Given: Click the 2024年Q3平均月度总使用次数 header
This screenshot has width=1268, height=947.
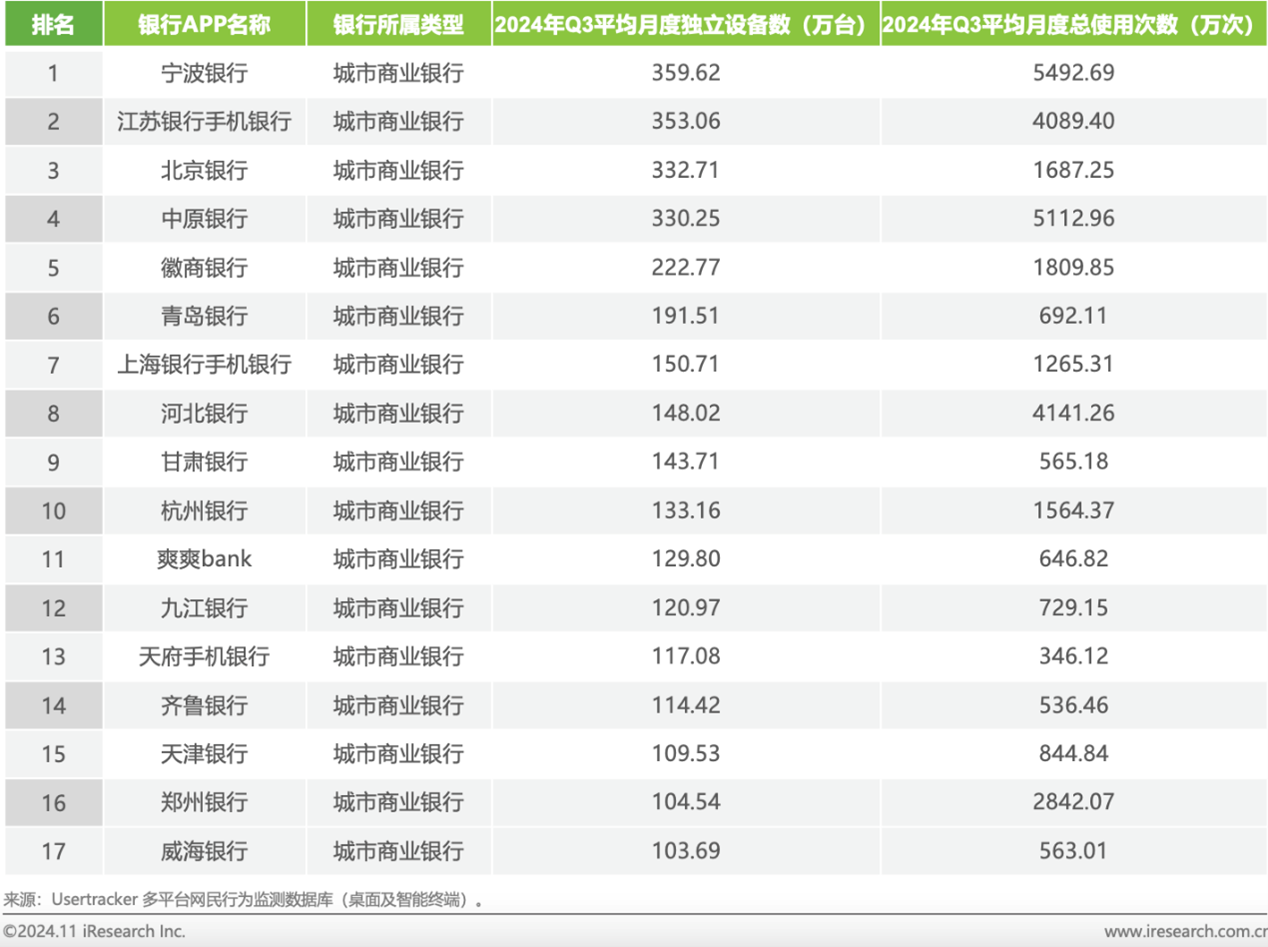Looking at the screenshot, I should click(1074, 24).
